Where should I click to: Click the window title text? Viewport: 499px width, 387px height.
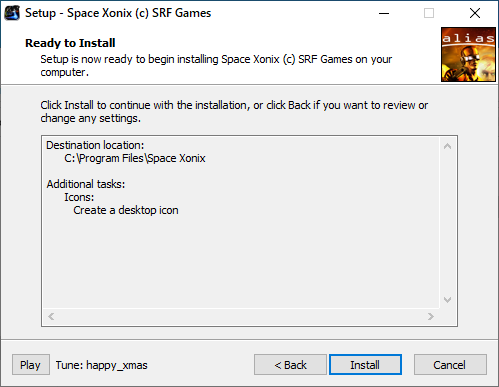[x=118, y=13]
